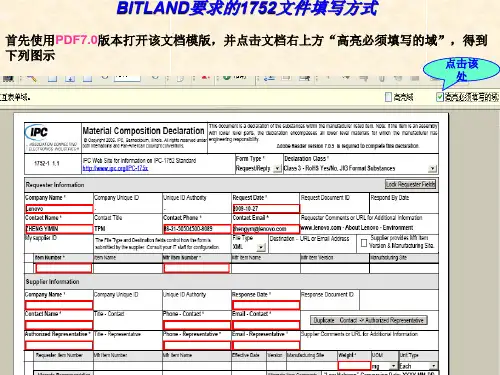Click the Request Document ID field
The image size is (500, 375).
coord(335,208)
